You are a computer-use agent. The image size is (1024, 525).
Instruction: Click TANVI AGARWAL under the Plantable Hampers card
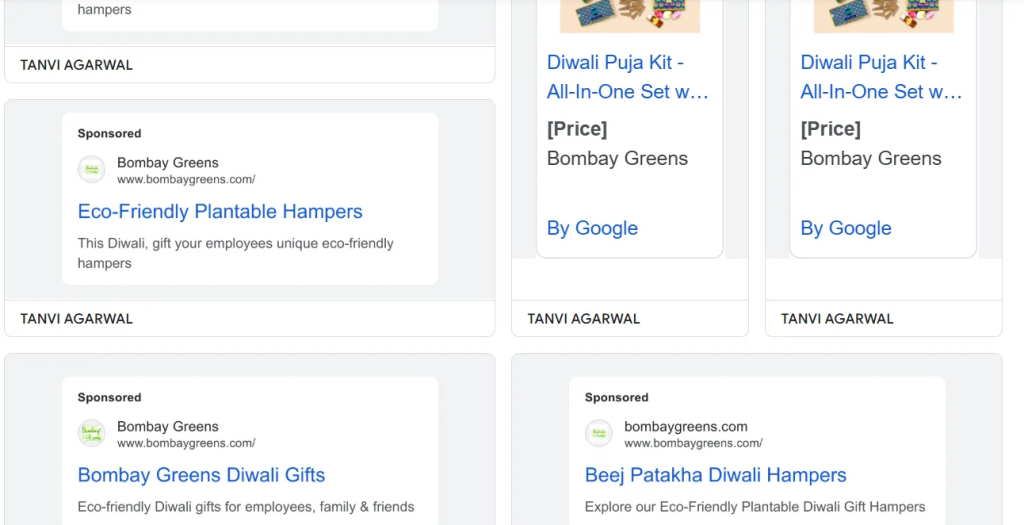tap(76, 319)
